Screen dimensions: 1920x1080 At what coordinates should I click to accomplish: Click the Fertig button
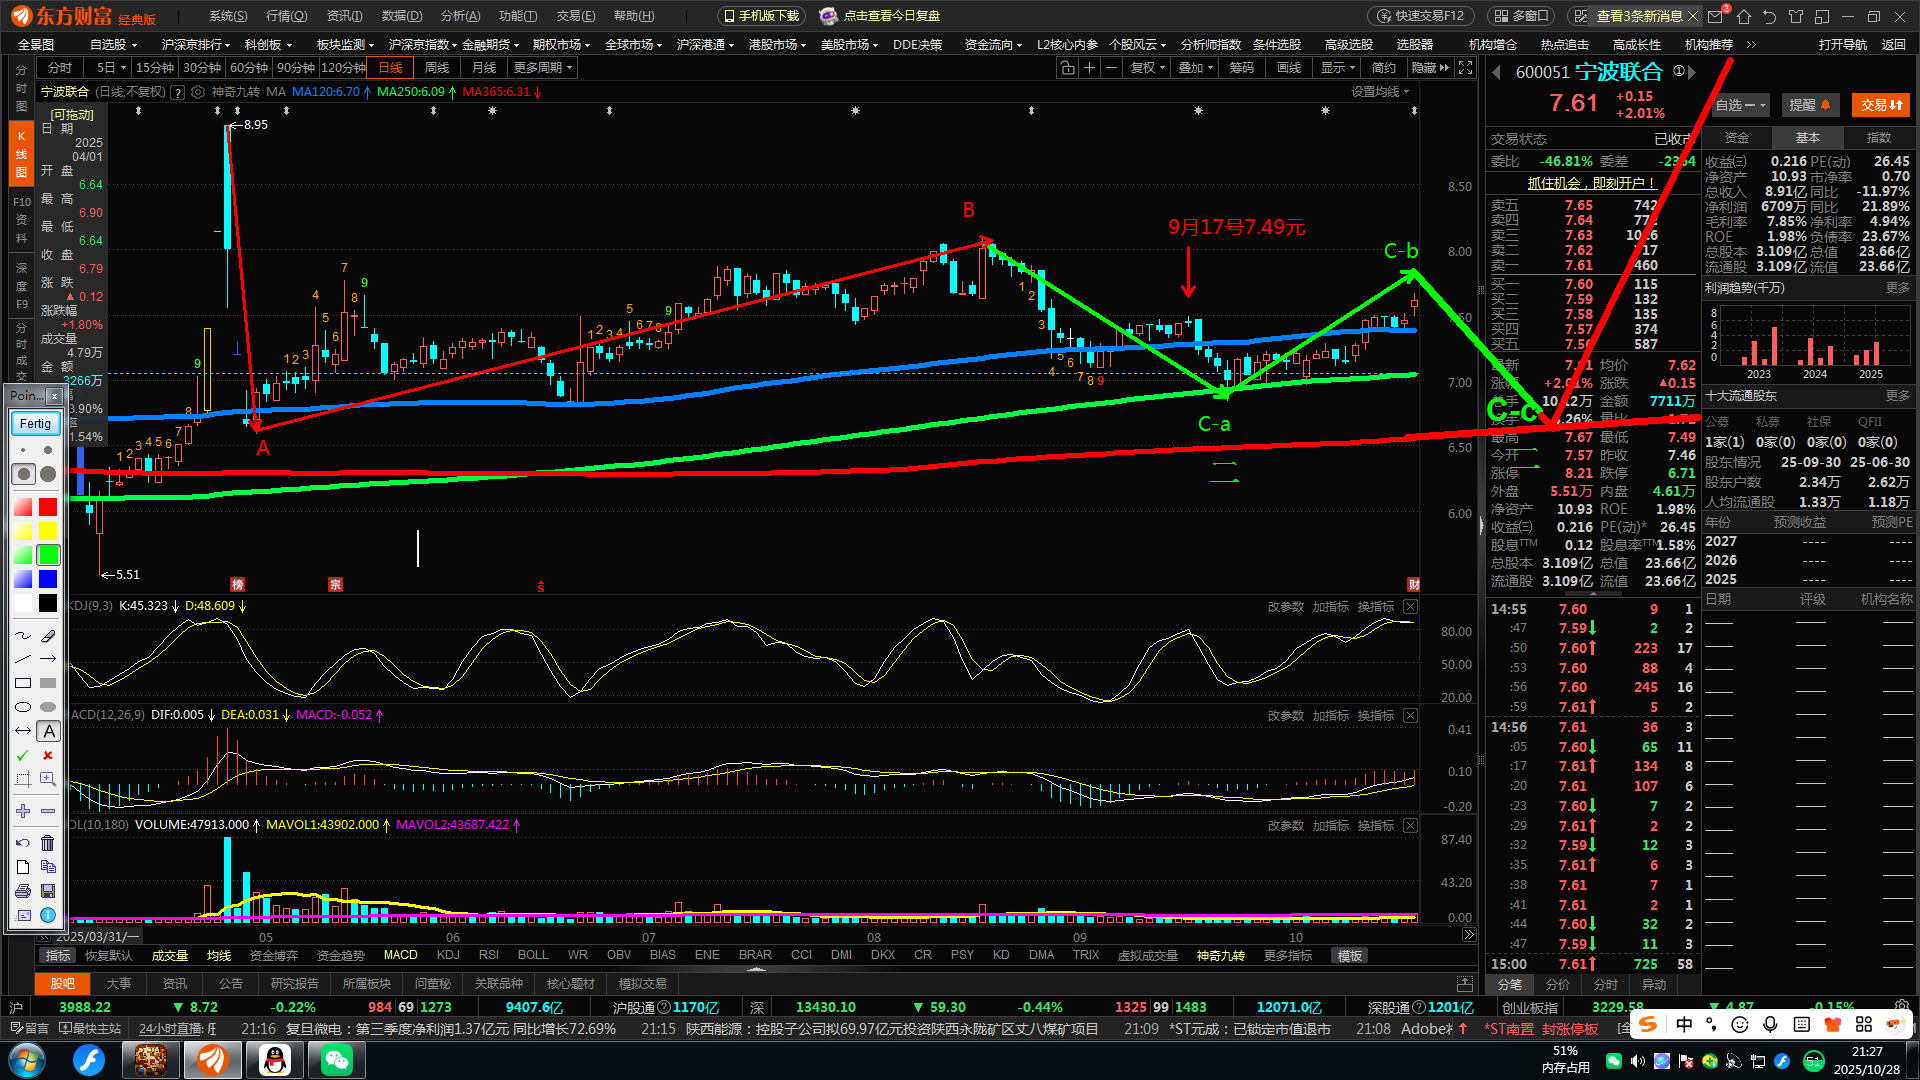35,424
